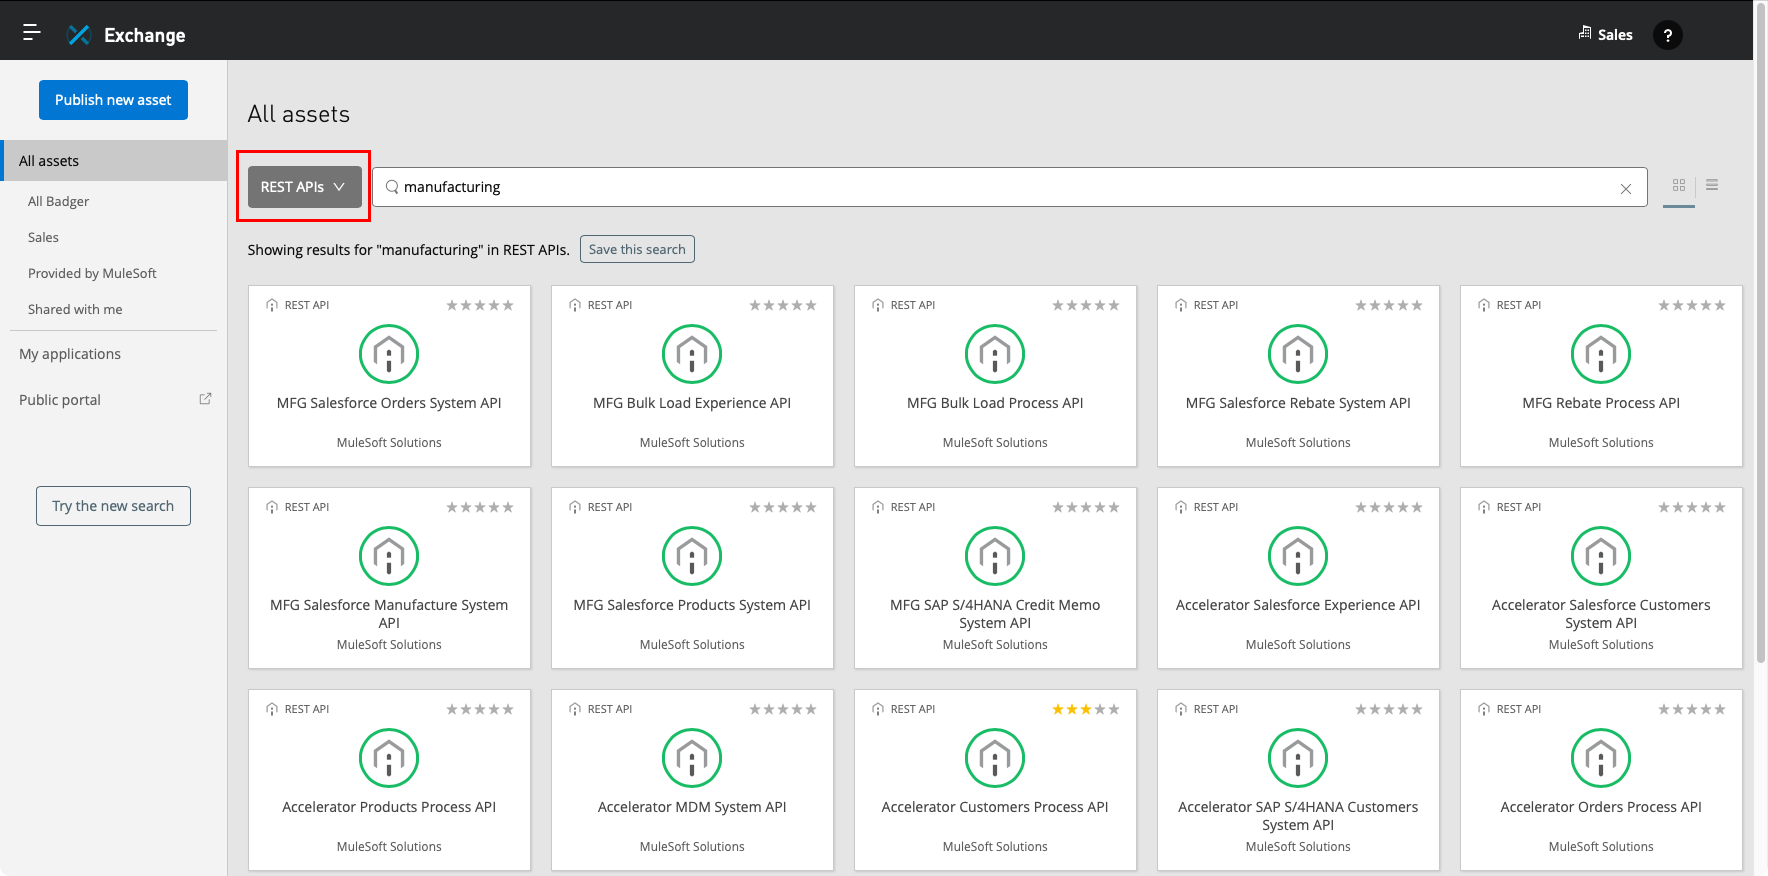1768x876 pixels.
Task: Click star rating on MFG Salesforce Orders card
Action: point(480,305)
